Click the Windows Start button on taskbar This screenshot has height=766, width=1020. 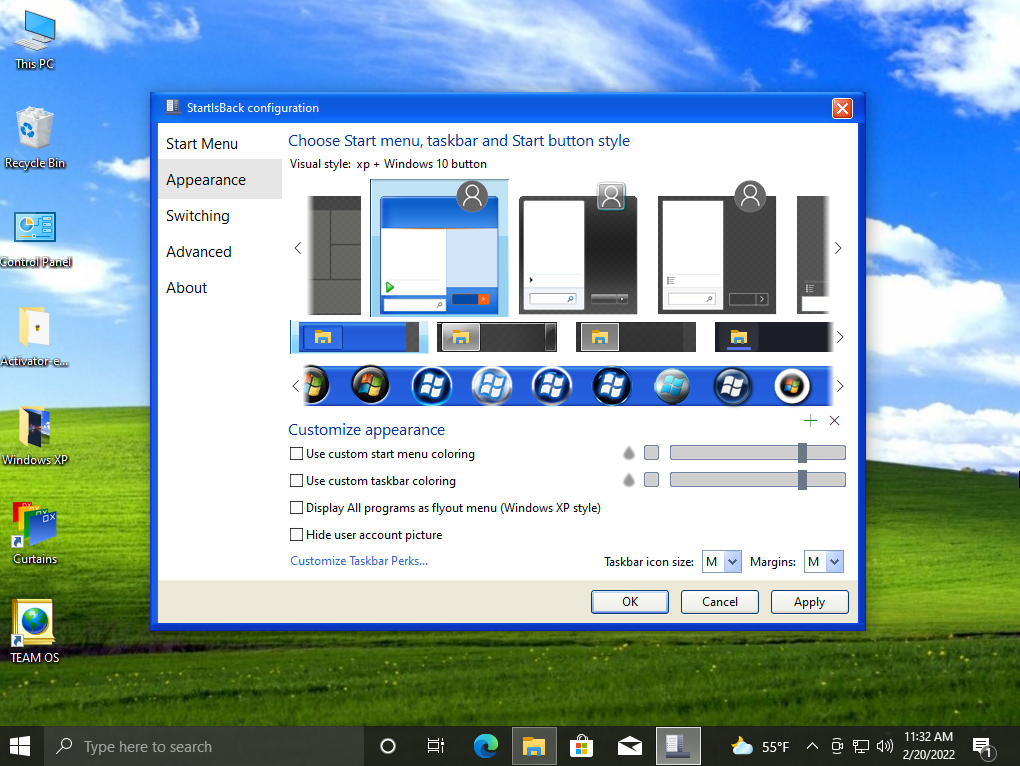(x=20, y=746)
